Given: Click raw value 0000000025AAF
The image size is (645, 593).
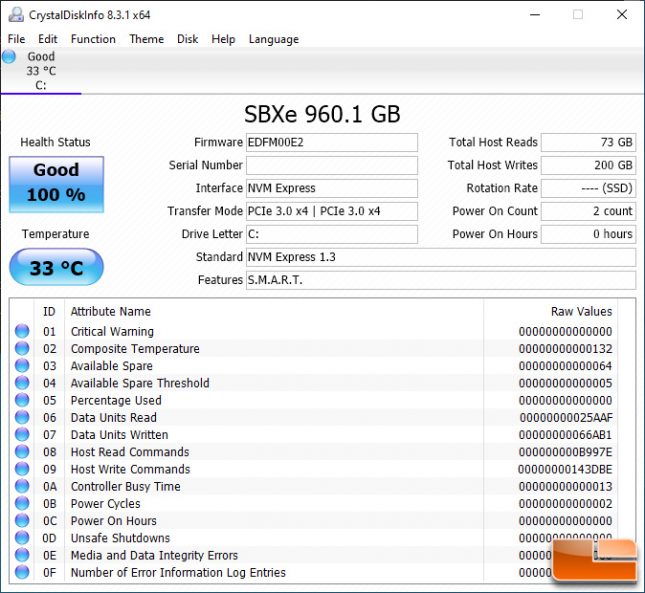Looking at the screenshot, I should coord(566,417).
